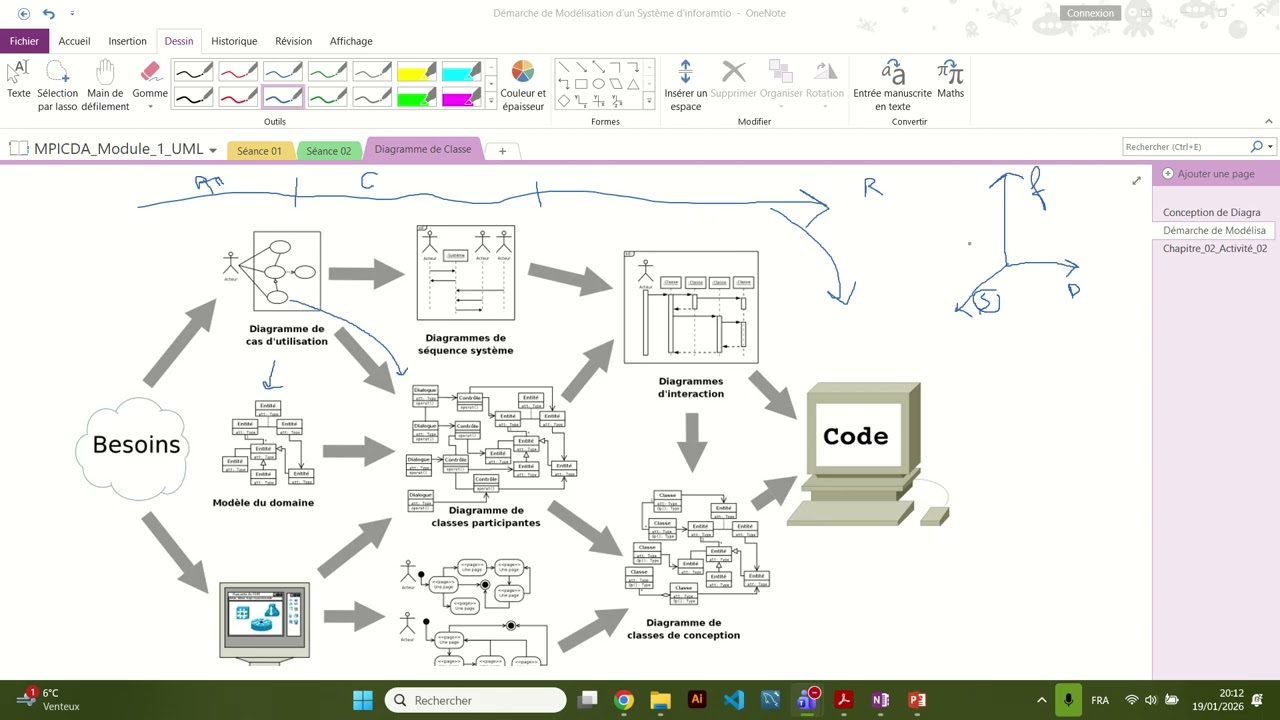Select the cyan highlighter

click(462, 71)
